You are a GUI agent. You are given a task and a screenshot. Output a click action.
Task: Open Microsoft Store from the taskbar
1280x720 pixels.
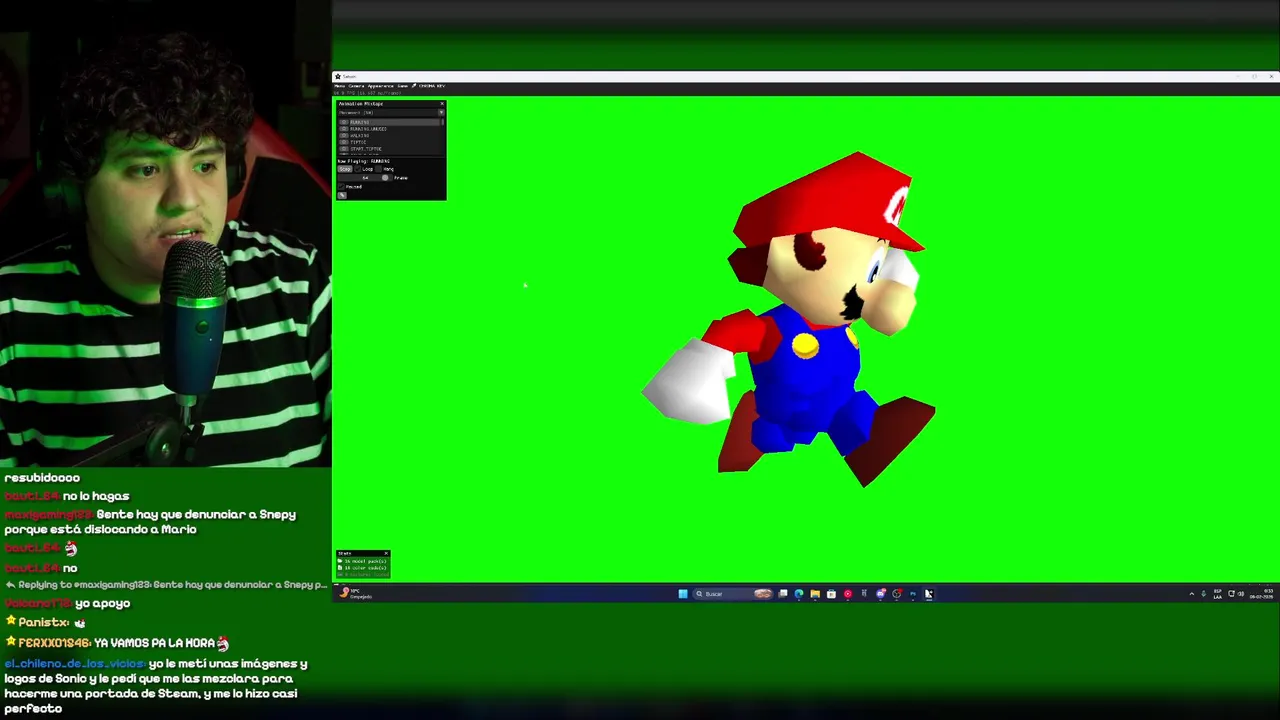coord(831,594)
